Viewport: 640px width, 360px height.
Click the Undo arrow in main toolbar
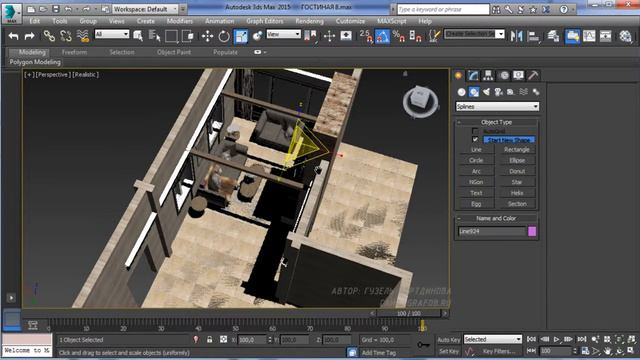(x=13, y=36)
